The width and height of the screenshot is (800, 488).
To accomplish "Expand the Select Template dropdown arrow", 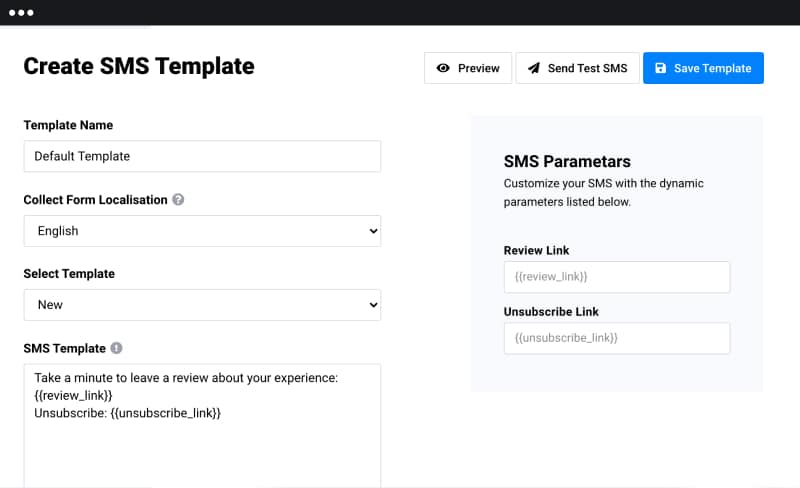I will [x=373, y=305].
